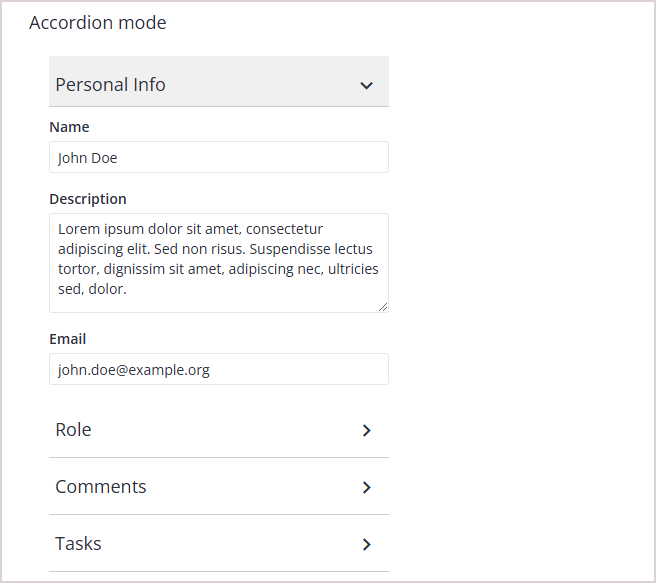
Task: Grab the Description textarea resize handle
Action: [x=383, y=307]
